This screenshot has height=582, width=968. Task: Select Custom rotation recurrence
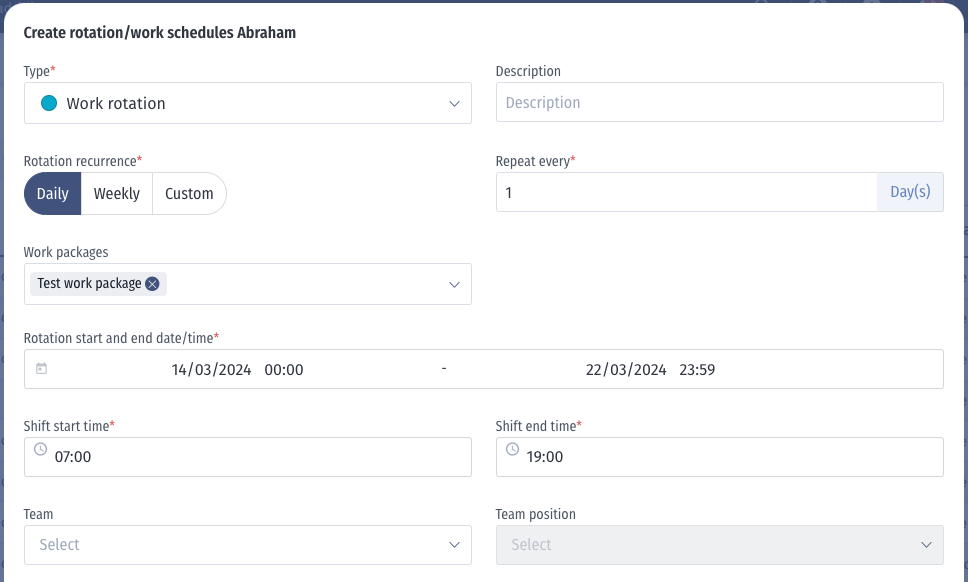click(189, 194)
